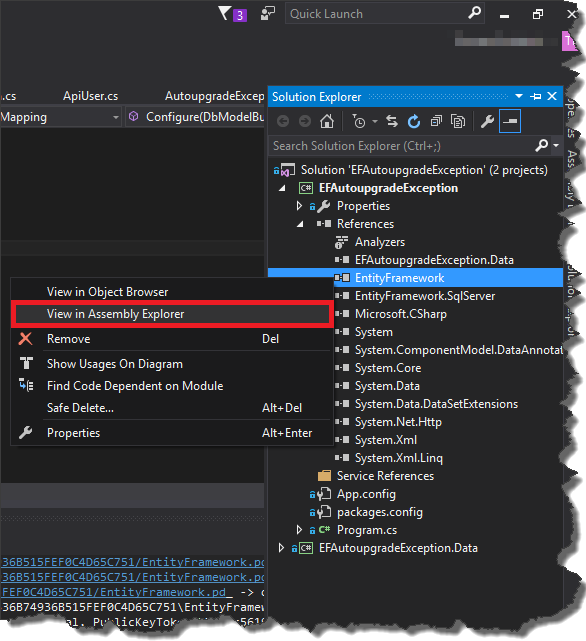Image resolution: width=586 pixels, height=641 pixels.
Task: Select the System.Xml.Linq reference
Action: pyautogui.click(x=398, y=458)
